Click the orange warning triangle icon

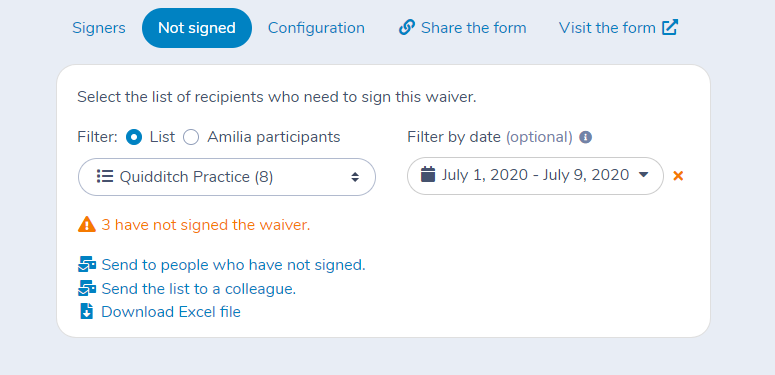(x=86, y=224)
